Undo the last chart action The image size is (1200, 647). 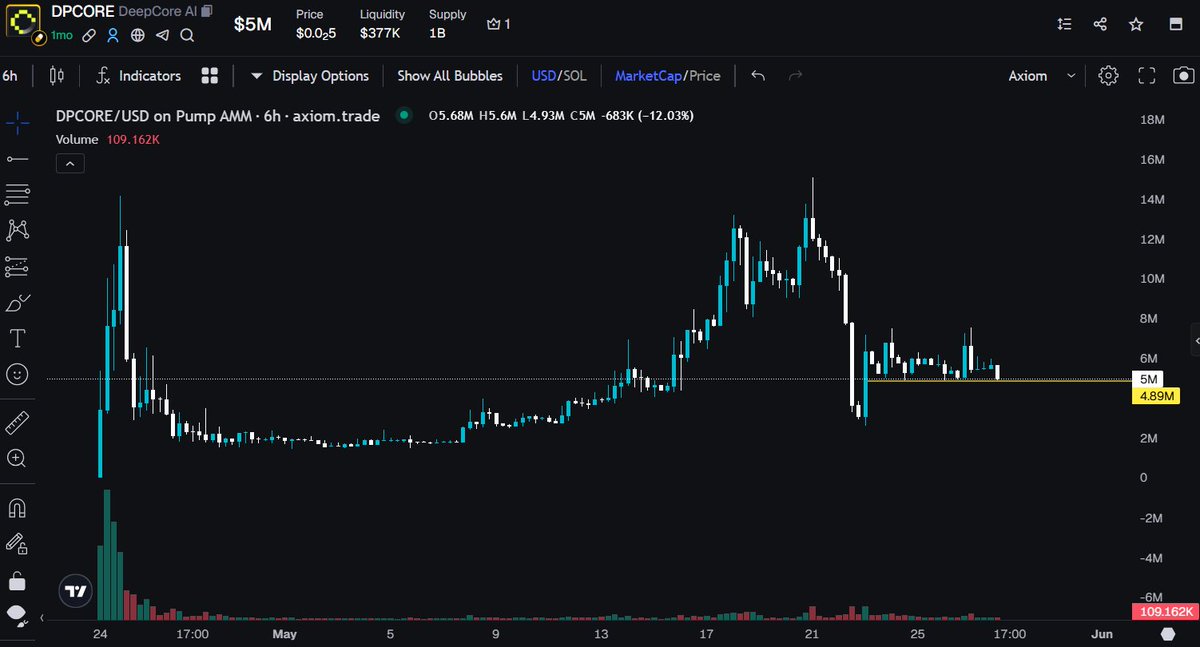click(x=758, y=76)
